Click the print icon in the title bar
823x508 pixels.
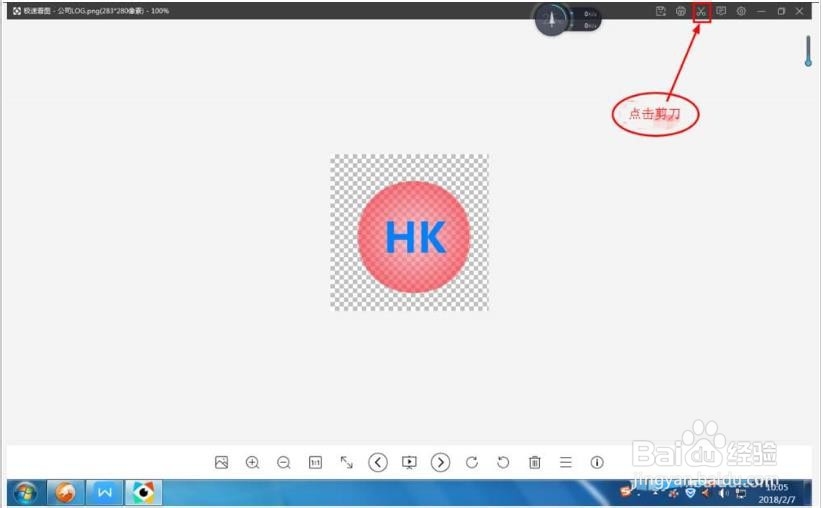pyautogui.click(x=681, y=11)
